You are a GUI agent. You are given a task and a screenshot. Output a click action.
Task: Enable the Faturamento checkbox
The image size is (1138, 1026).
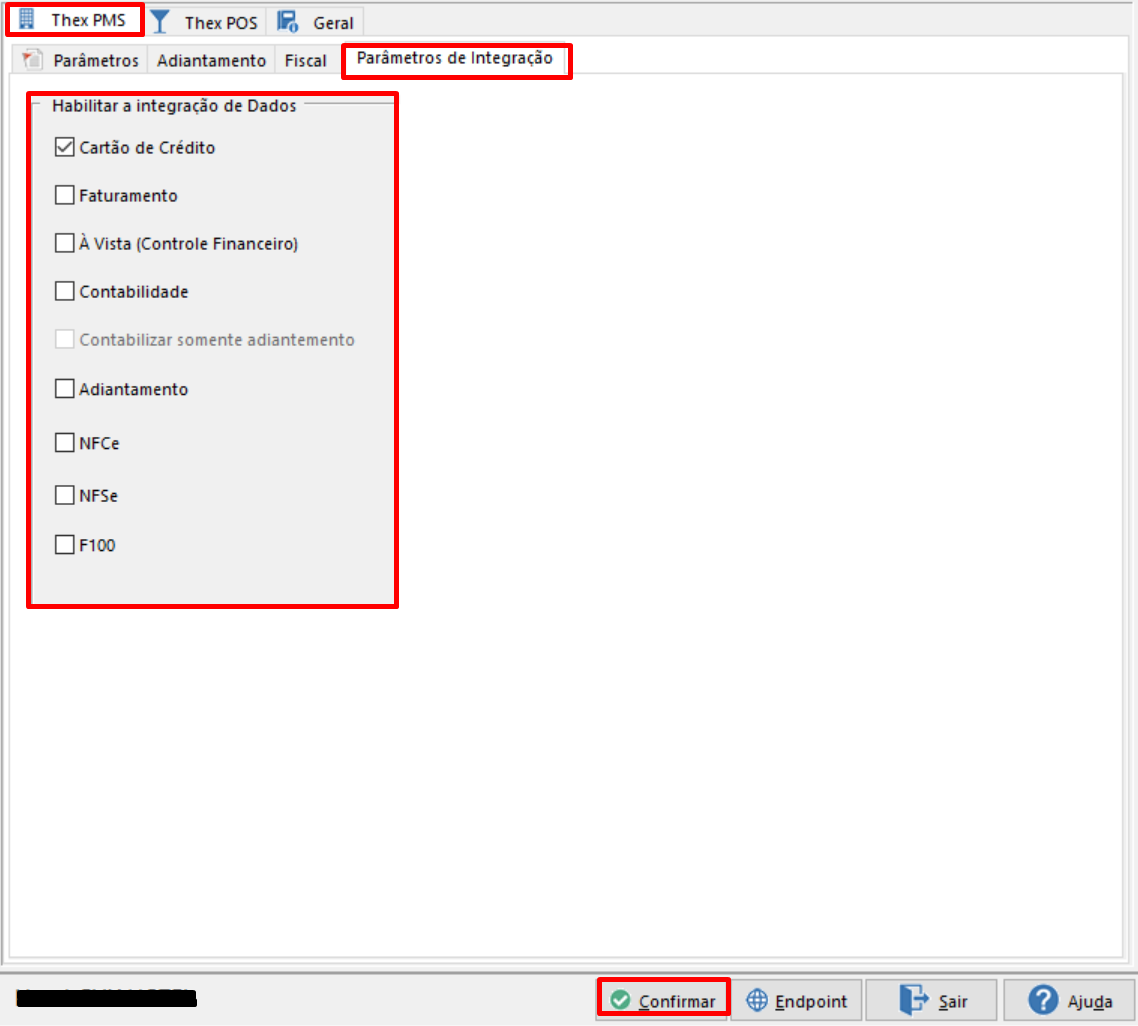pyautogui.click(x=65, y=195)
